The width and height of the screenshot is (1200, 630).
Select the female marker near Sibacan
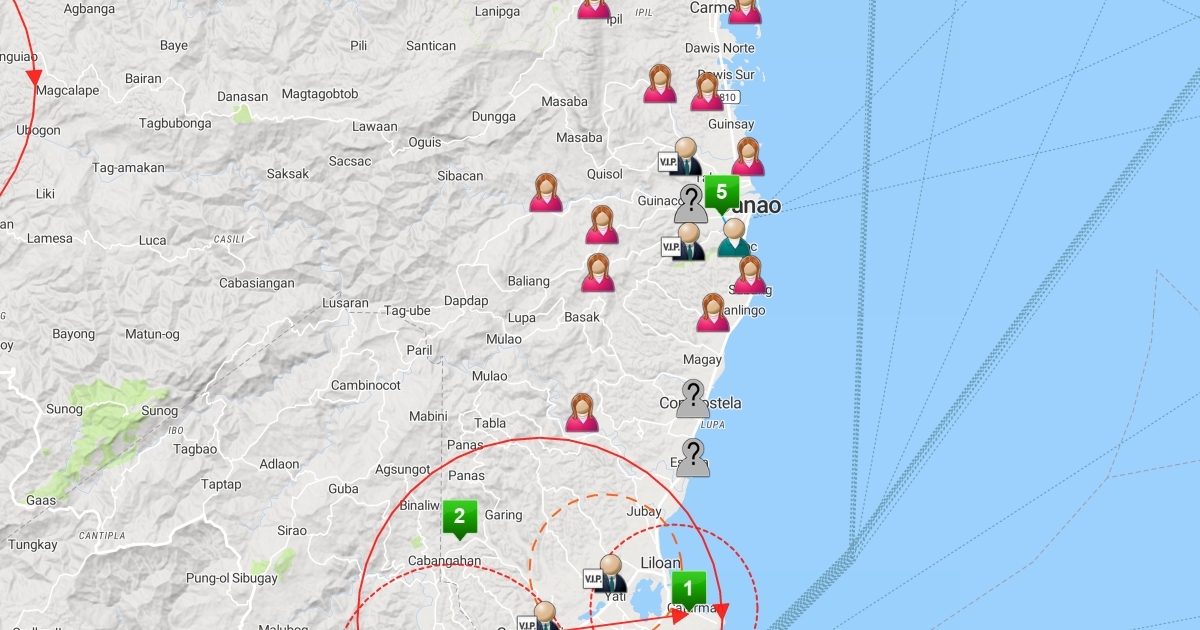coord(545,193)
